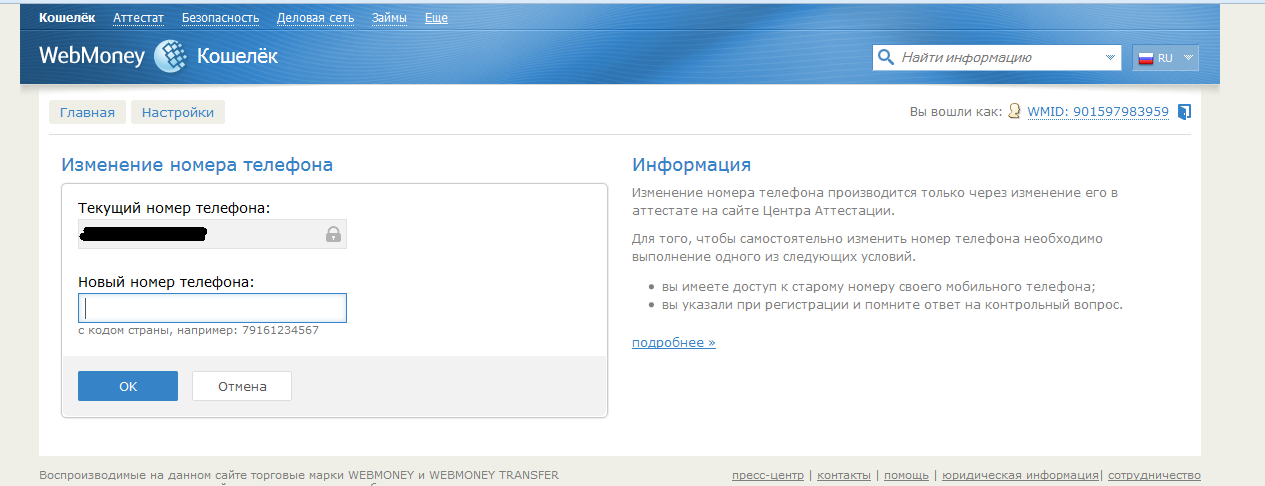Click the Отмена button
Viewport: 1265px width, 486px height.
pyautogui.click(x=242, y=386)
